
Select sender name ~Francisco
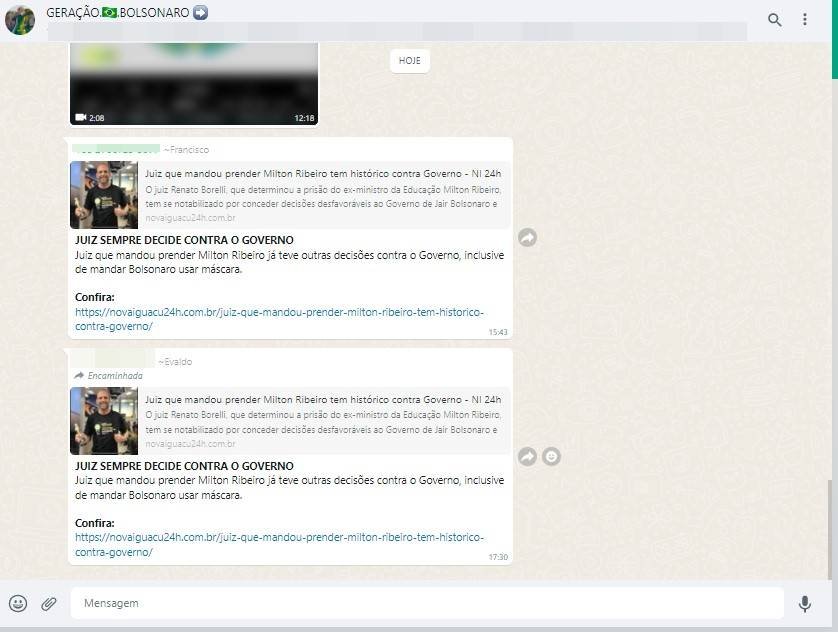click(186, 150)
